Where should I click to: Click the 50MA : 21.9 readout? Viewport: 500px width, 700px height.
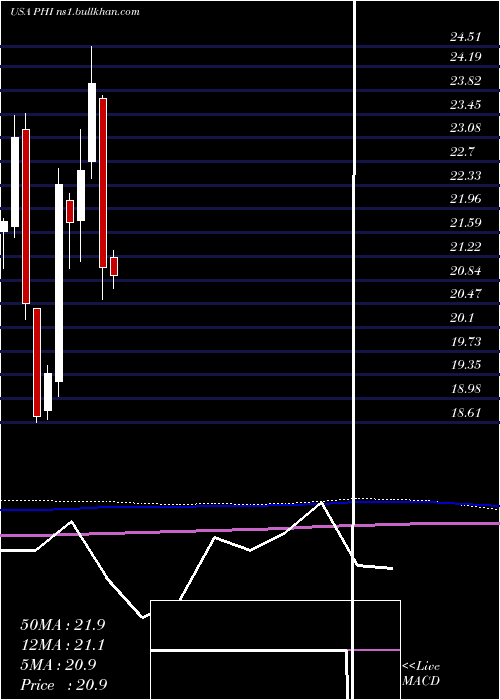[x=63, y=625]
